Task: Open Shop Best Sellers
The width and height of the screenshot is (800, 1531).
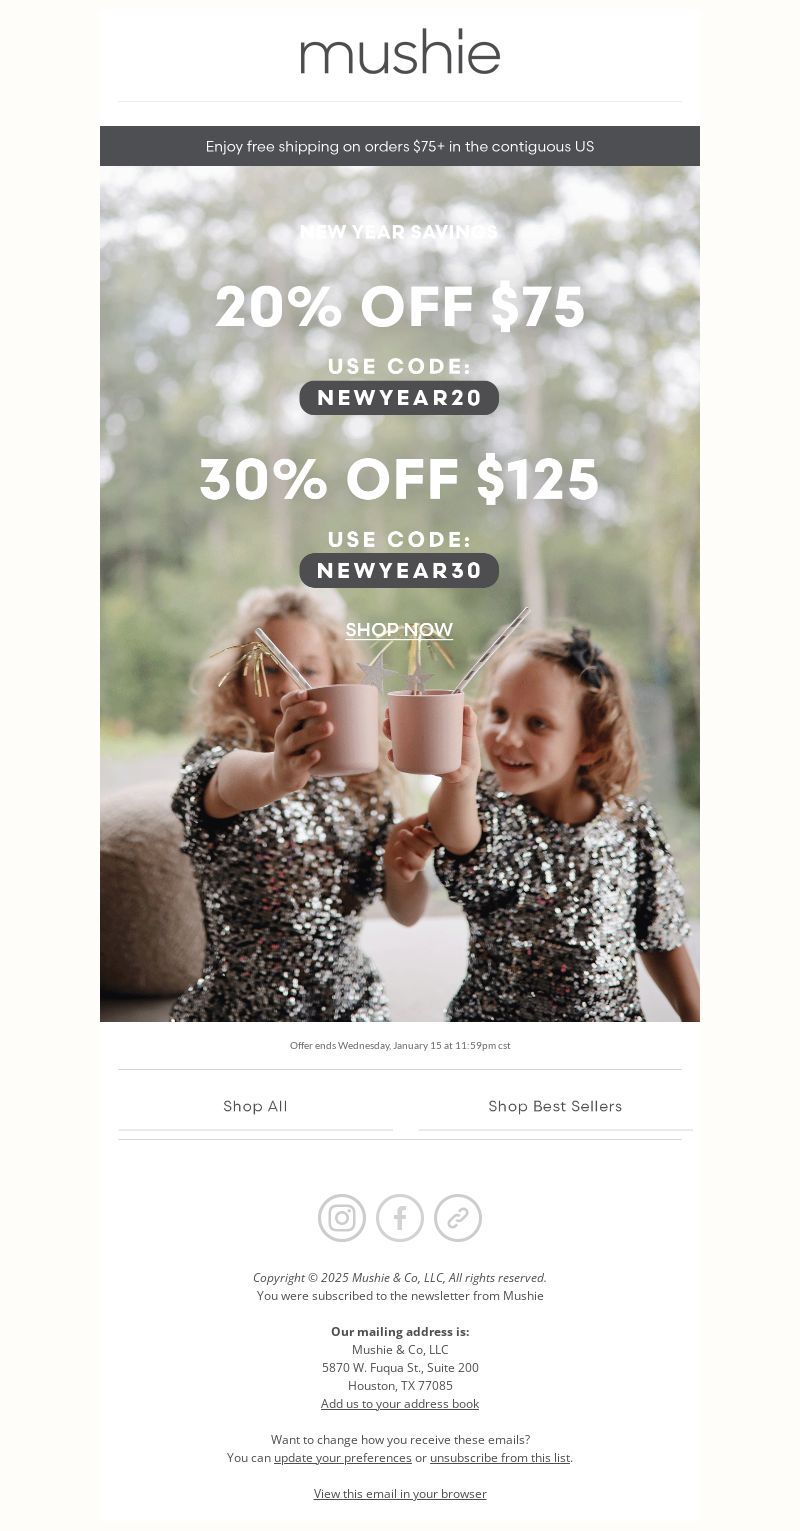Action: [x=555, y=1106]
